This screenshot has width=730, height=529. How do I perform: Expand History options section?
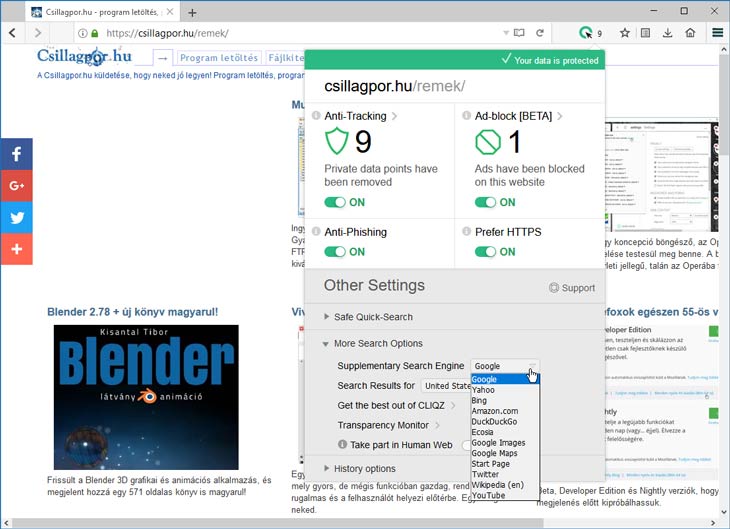coord(359,468)
